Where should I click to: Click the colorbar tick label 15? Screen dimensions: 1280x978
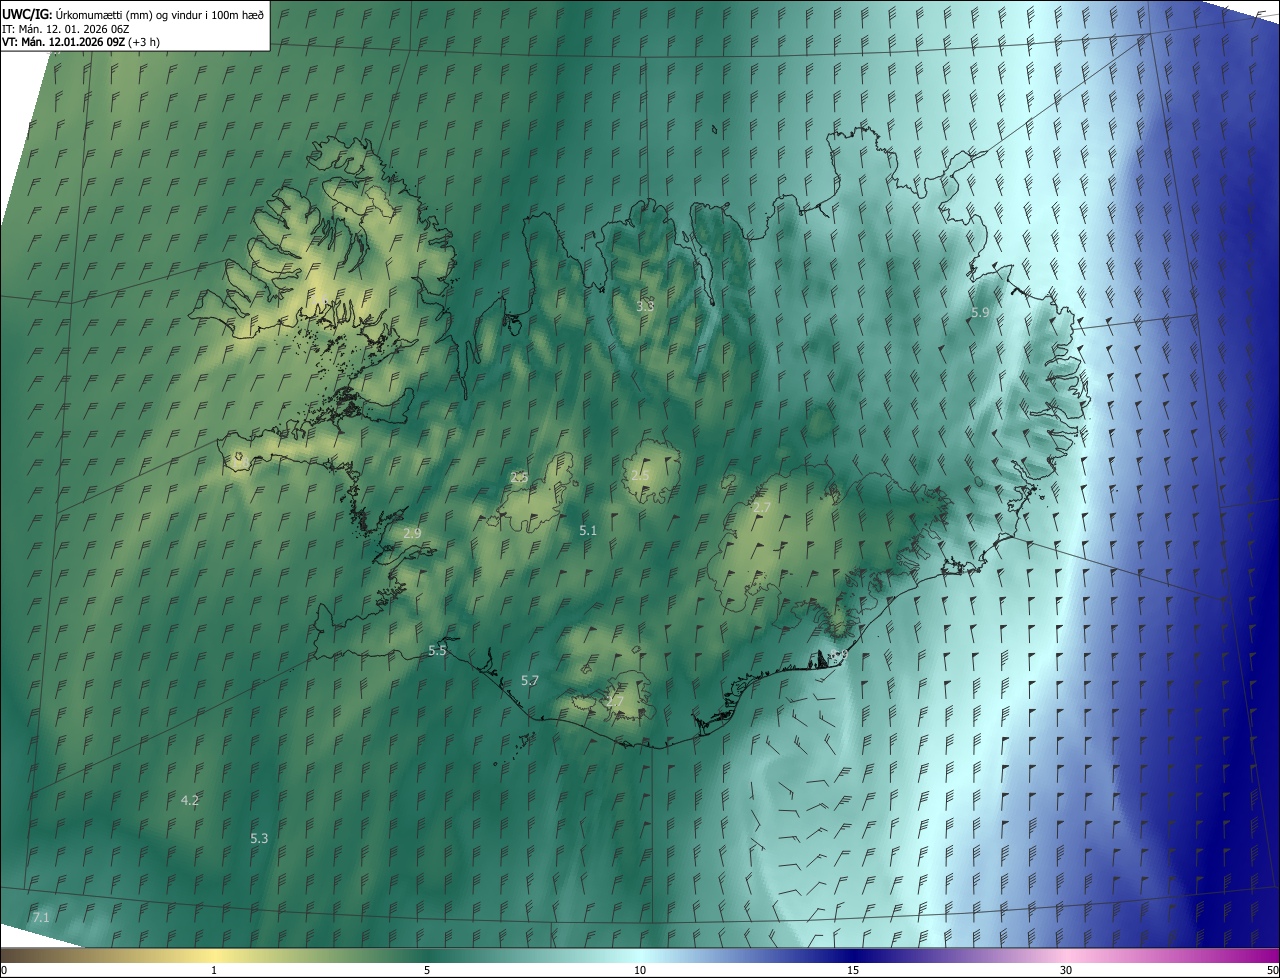pos(853,971)
